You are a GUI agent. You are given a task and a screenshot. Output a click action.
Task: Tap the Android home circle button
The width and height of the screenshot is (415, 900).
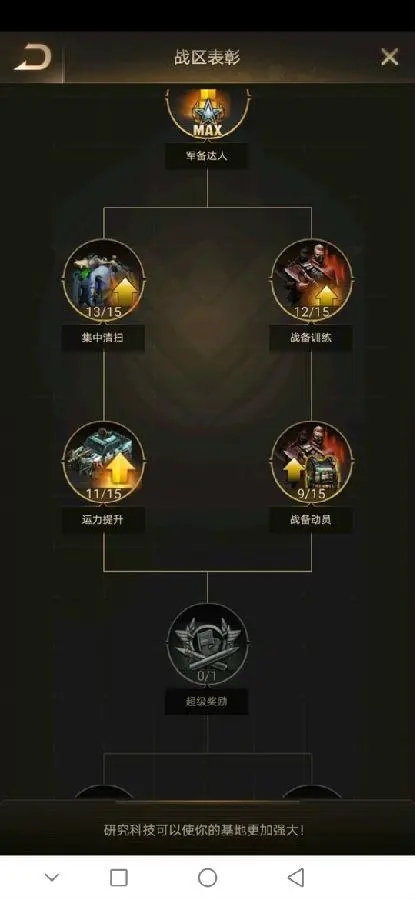tap(207, 877)
